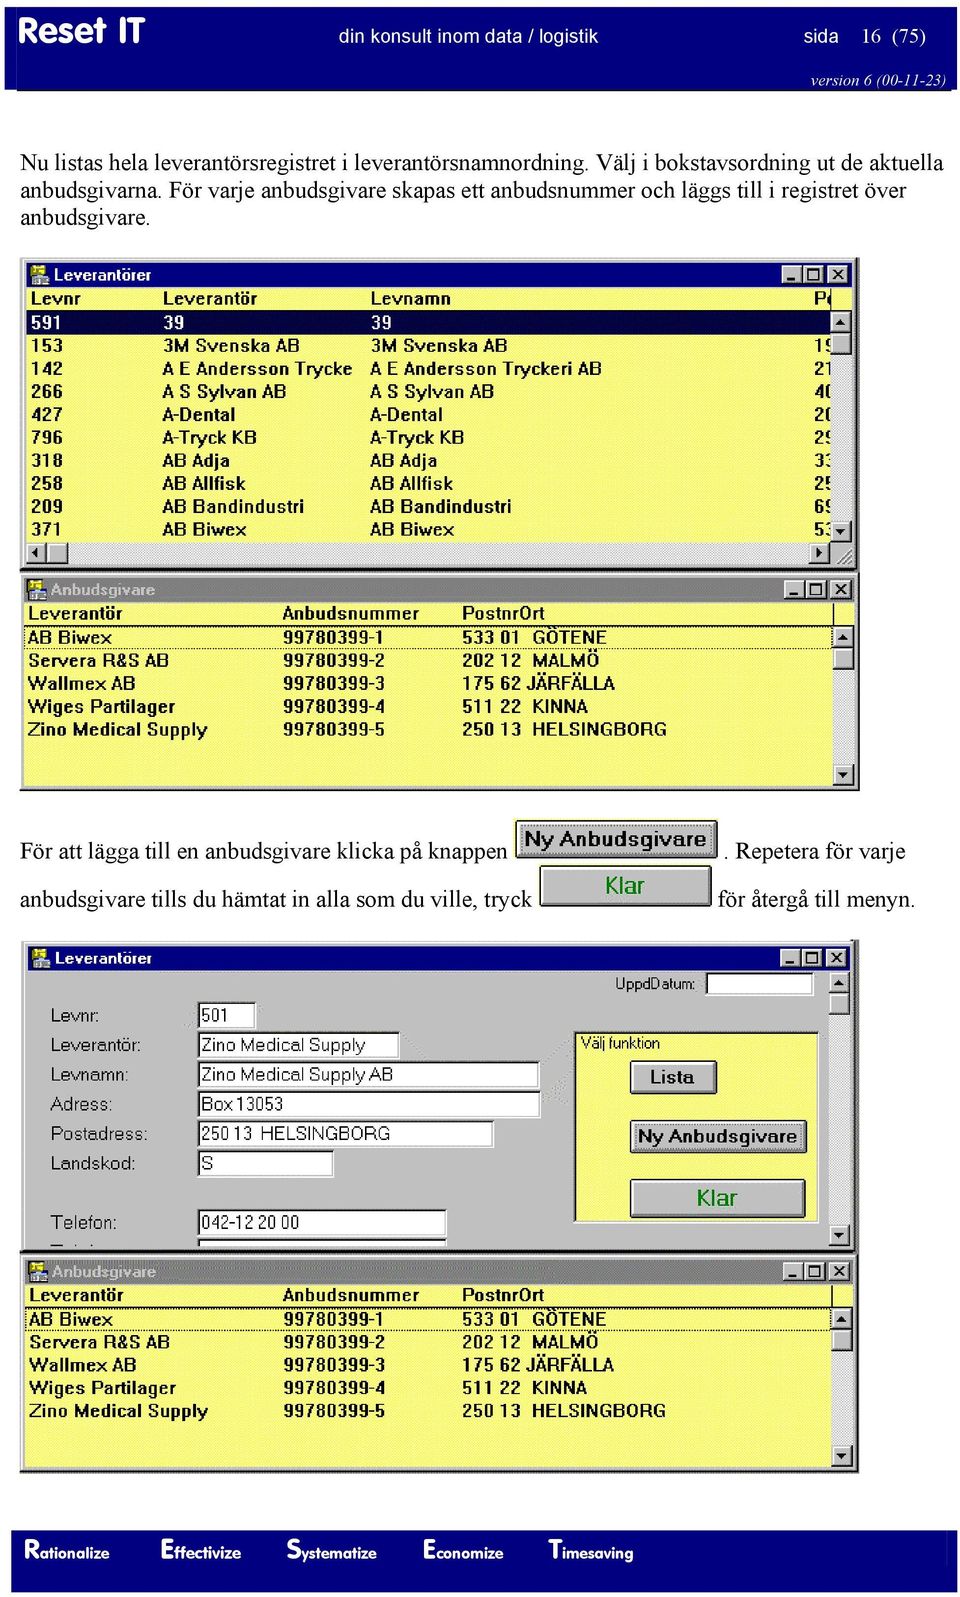The image size is (960, 1597).
Task: Select bid number 99780399-4 in the upper Anbudsgivare window
Action: pos(333,706)
